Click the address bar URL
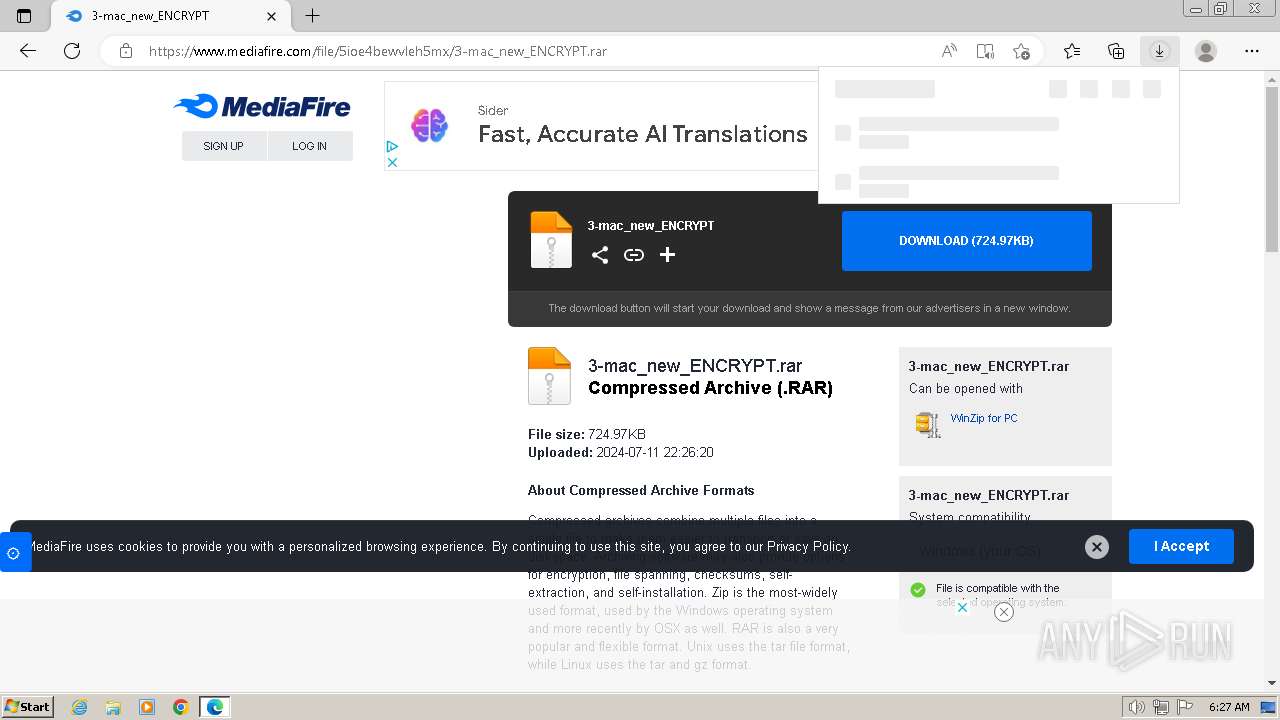 tap(378, 51)
